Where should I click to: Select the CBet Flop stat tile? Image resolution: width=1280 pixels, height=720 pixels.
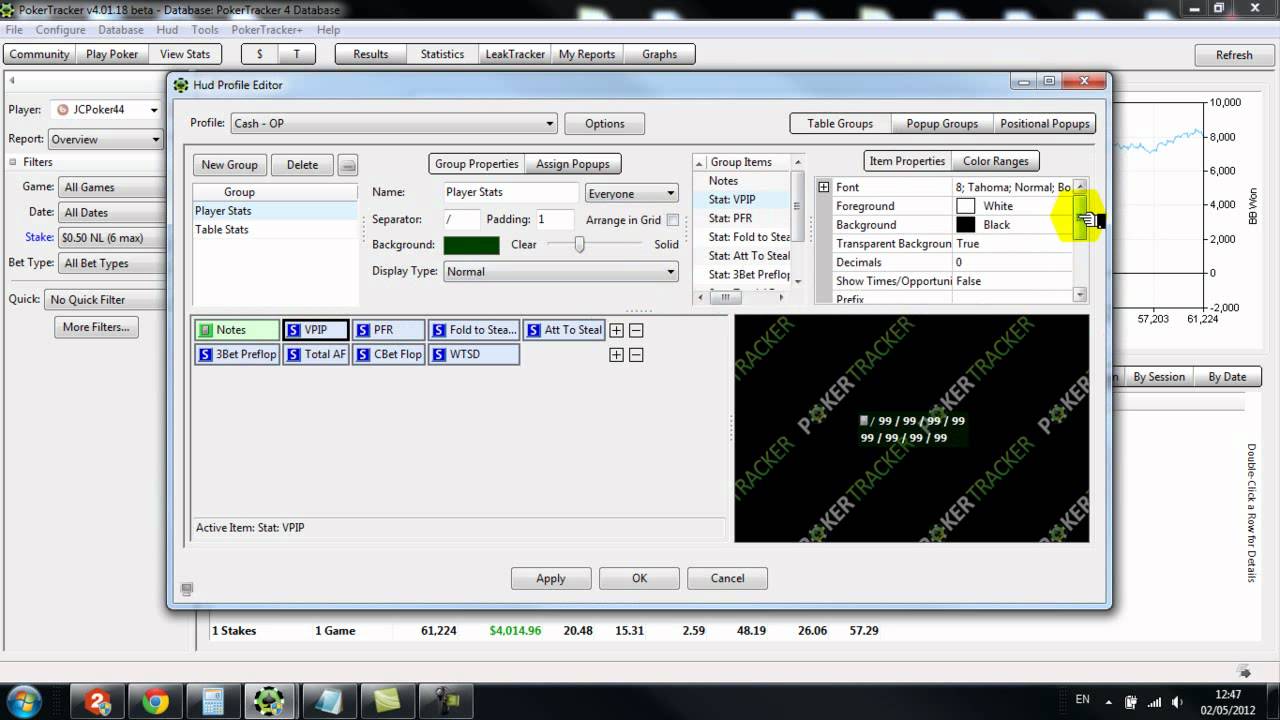tap(388, 354)
